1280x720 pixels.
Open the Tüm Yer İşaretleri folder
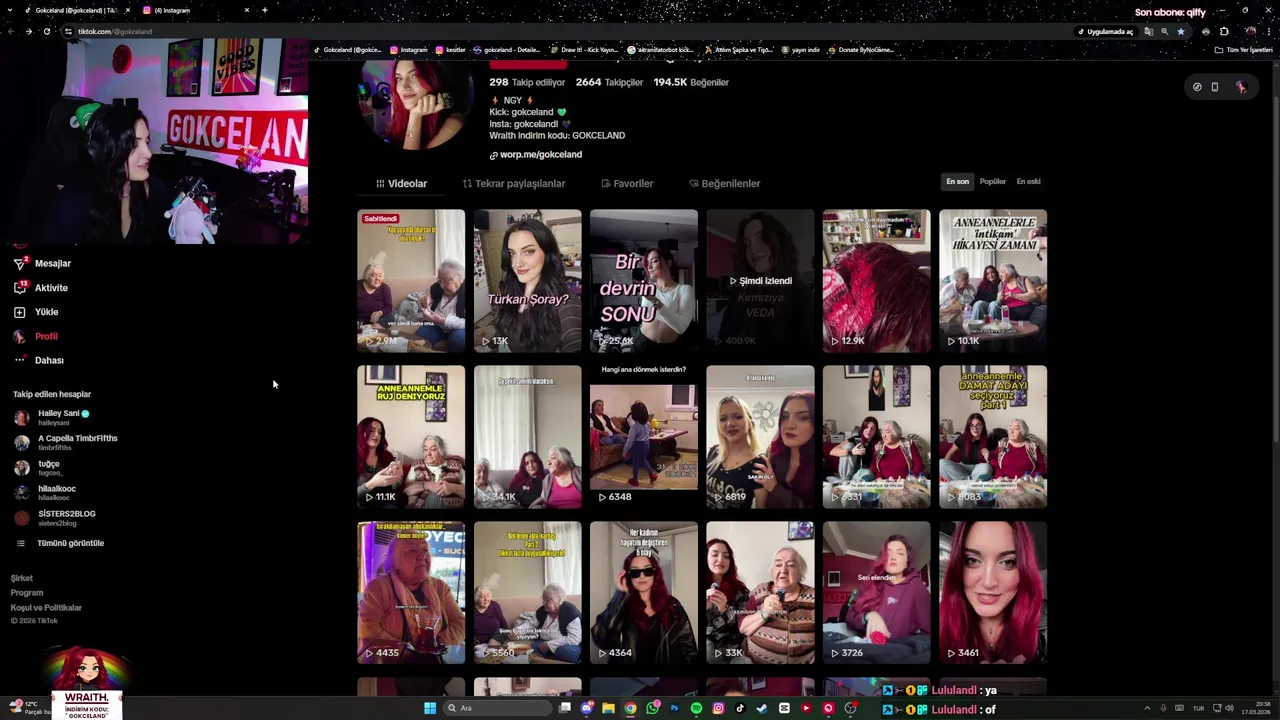[1244, 50]
